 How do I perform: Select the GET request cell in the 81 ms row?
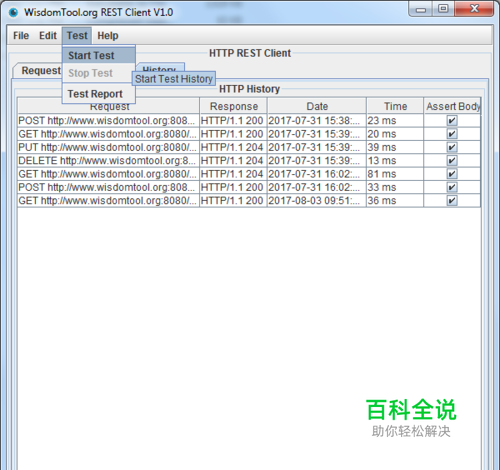[x=108, y=174]
